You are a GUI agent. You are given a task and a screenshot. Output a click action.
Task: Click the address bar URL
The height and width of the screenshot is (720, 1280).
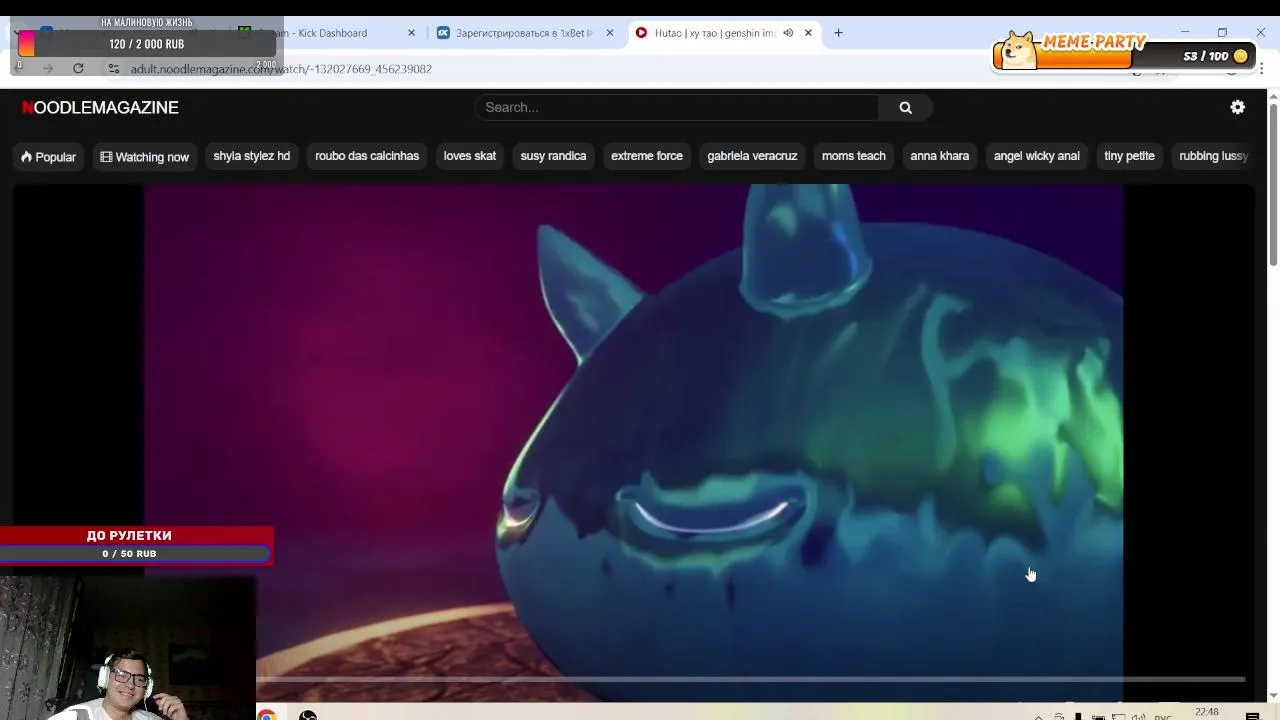pos(281,69)
